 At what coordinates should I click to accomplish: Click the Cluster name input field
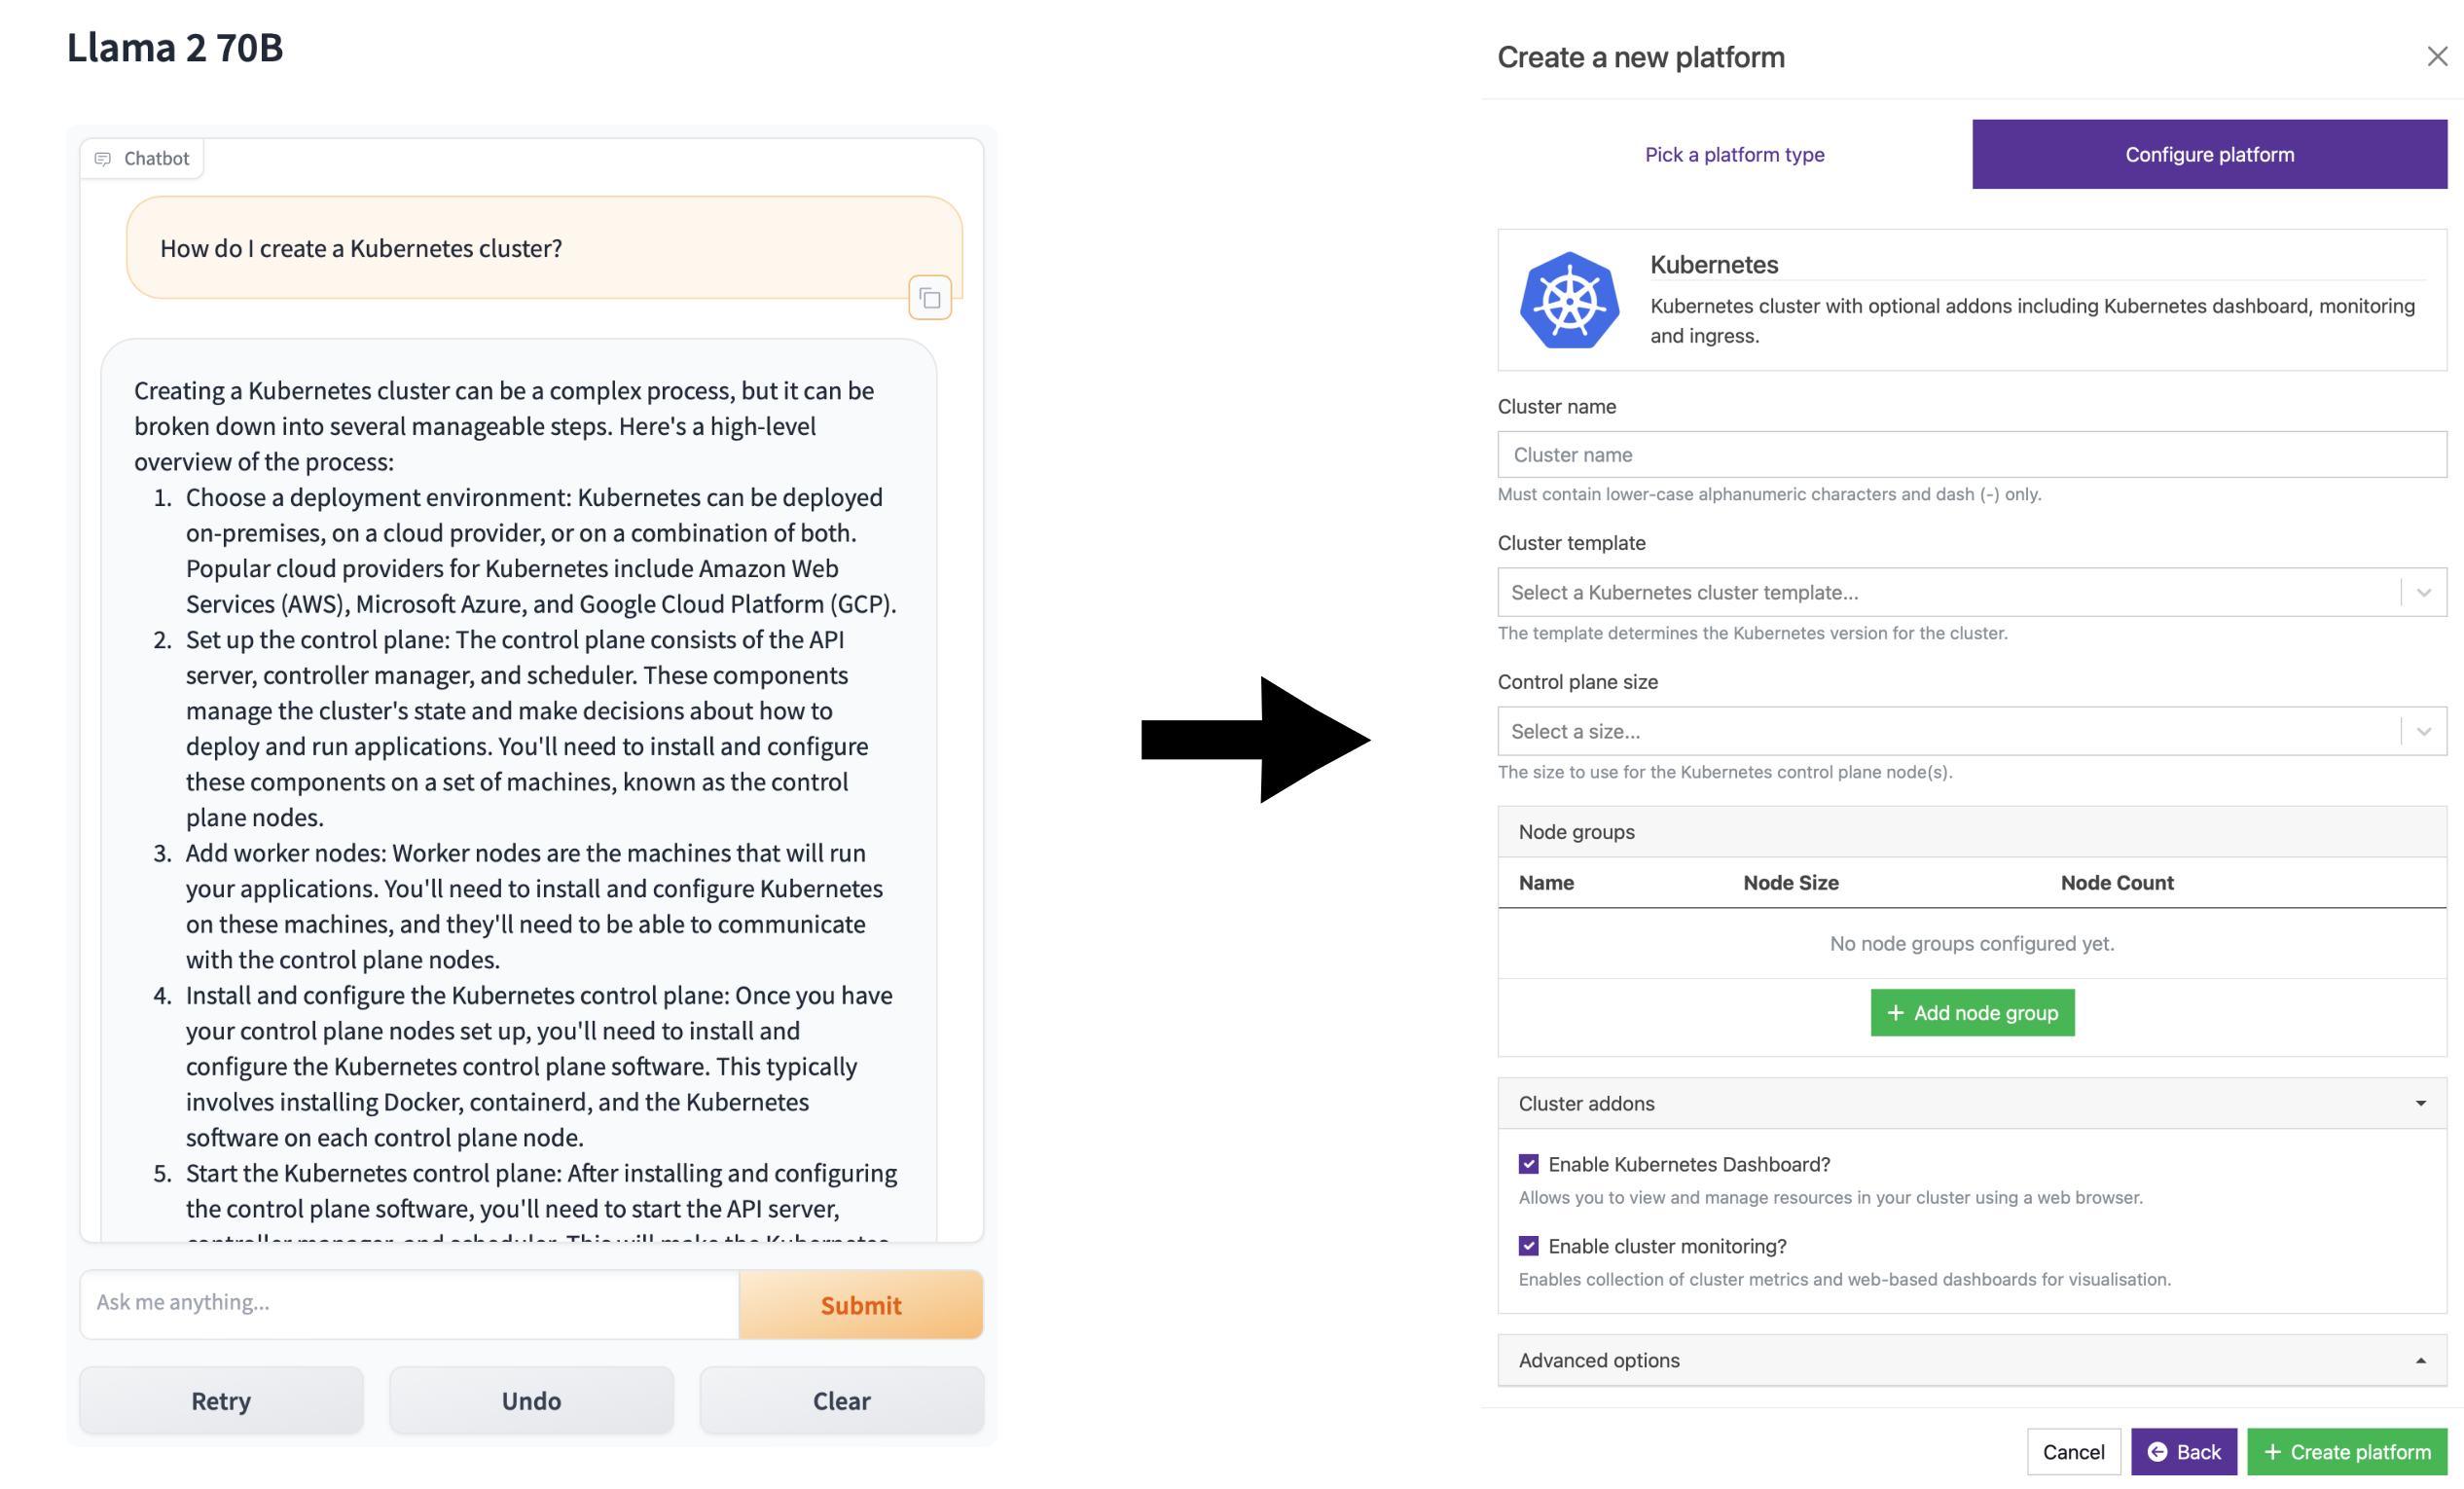[x=1972, y=454]
